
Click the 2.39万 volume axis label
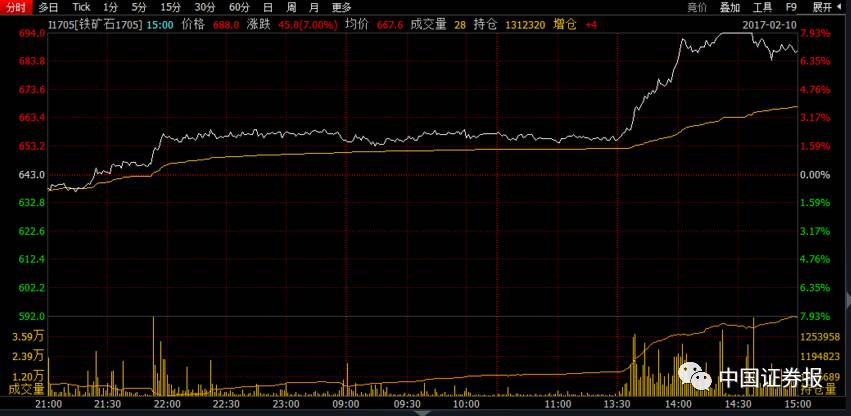[28, 356]
